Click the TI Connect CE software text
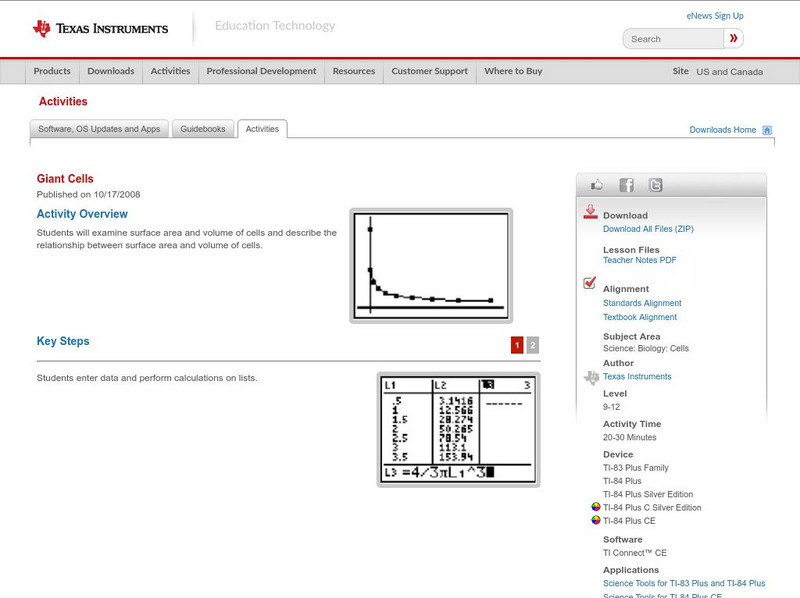 click(x=635, y=553)
